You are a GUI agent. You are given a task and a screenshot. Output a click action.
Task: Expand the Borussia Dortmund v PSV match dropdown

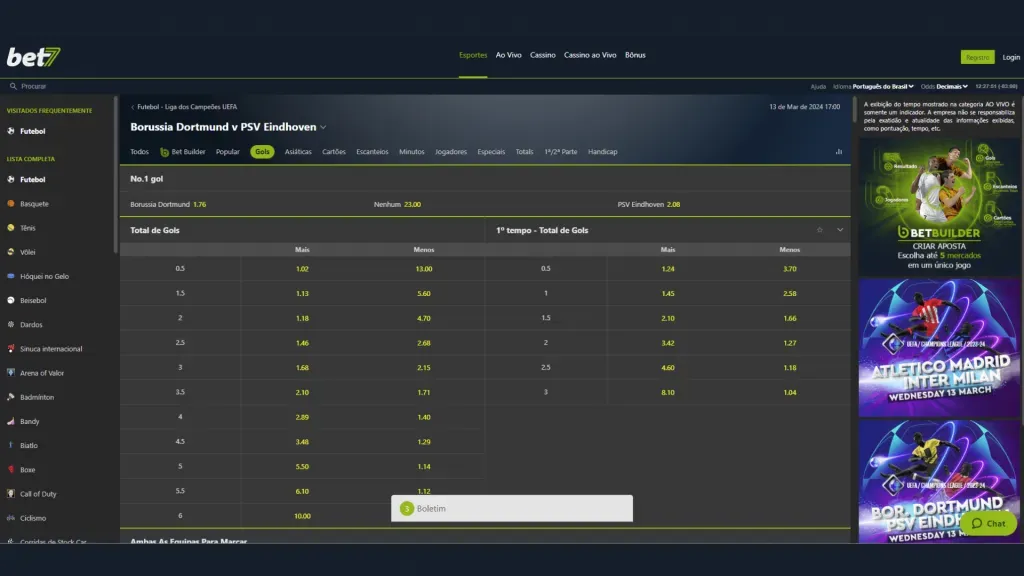coord(323,128)
